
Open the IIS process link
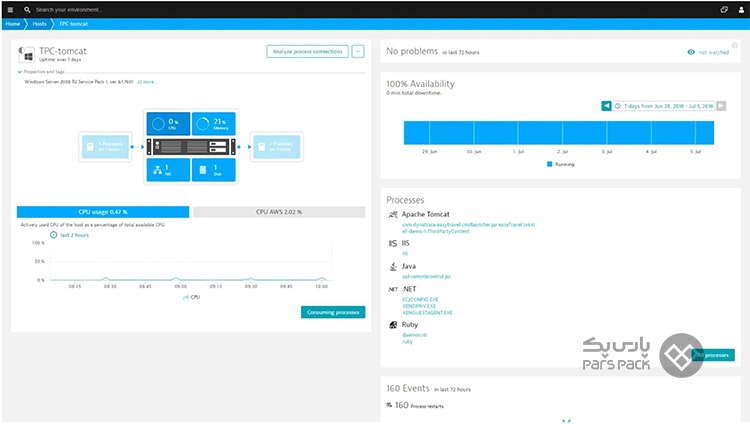pos(405,254)
